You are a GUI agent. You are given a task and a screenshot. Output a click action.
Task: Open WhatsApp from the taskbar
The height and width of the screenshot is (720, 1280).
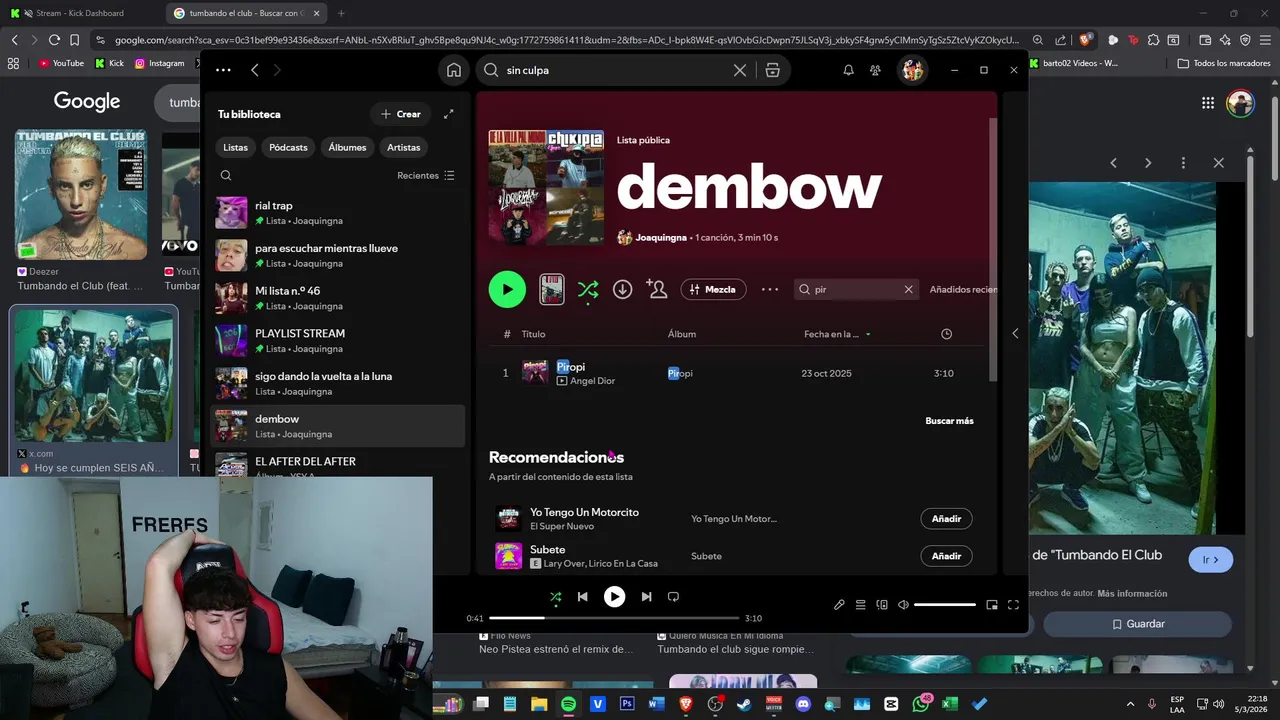pos(921,704)
